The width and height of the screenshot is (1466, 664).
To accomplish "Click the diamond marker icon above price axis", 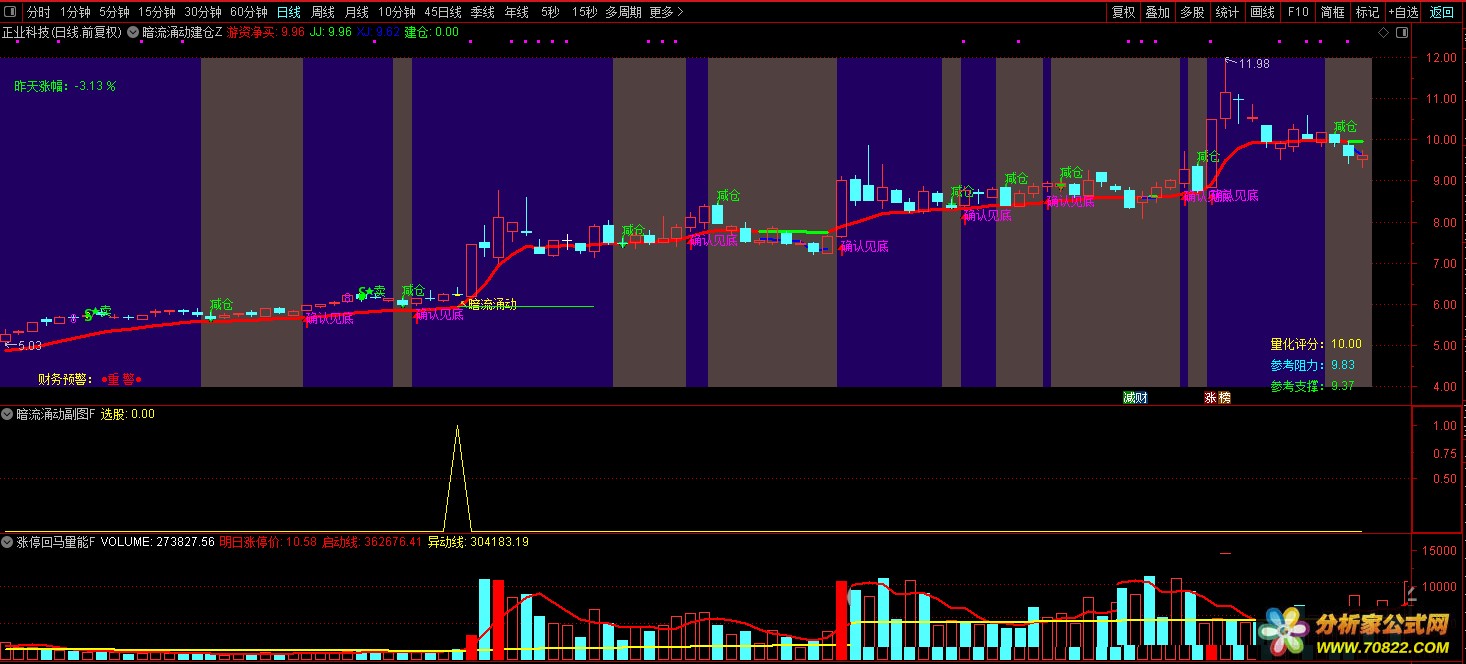I will point(1383,32).
